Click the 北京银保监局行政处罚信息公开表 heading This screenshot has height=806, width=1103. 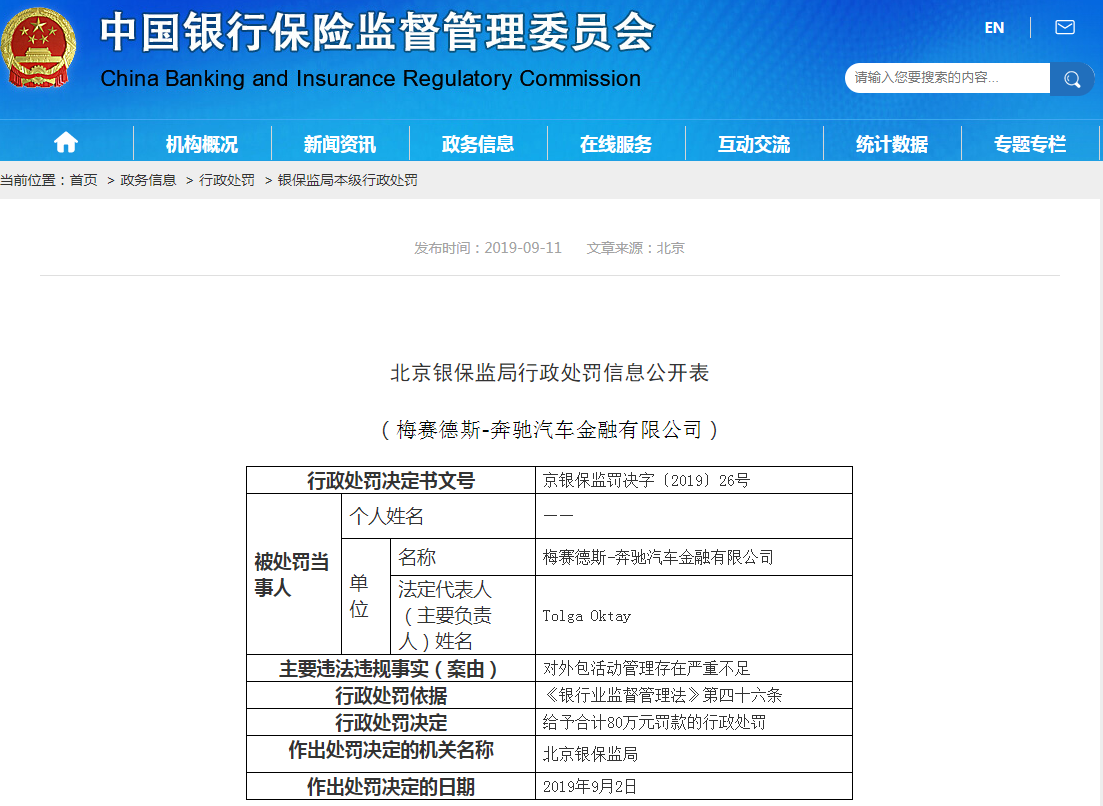click(x=549, y=373)
